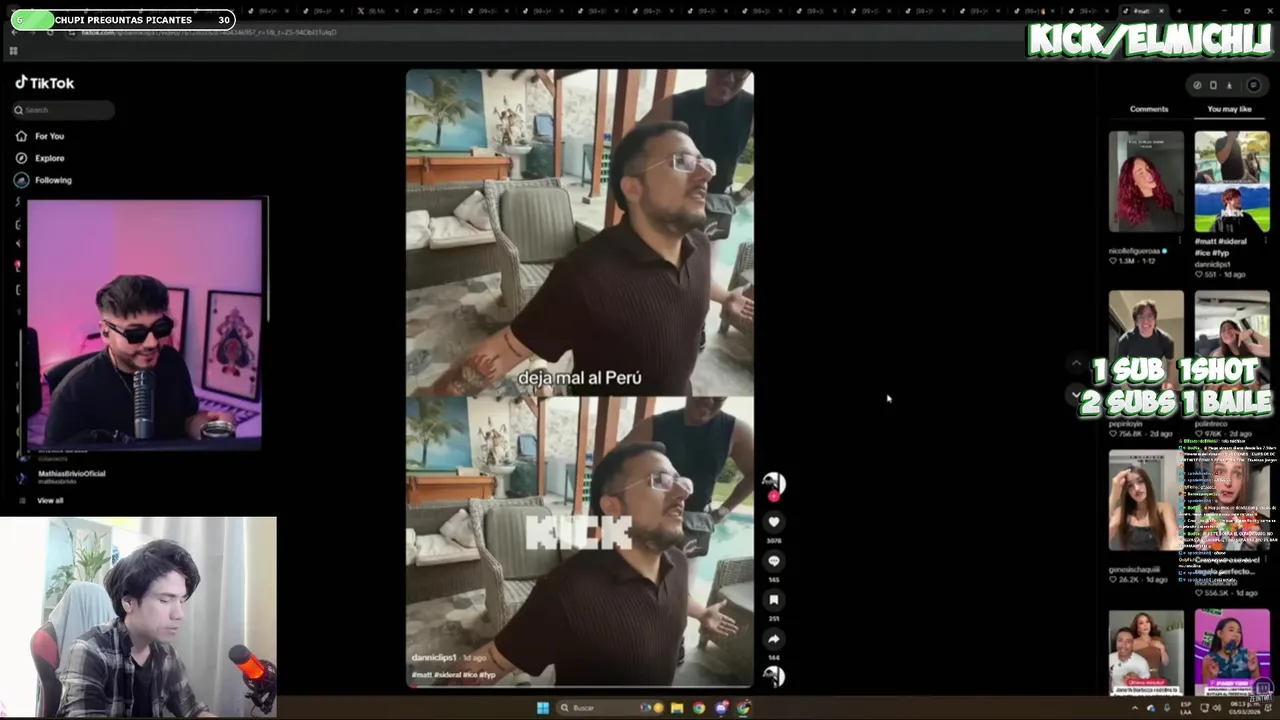Open the polintreco car video thumbnail

click(x=1232, y=340)
